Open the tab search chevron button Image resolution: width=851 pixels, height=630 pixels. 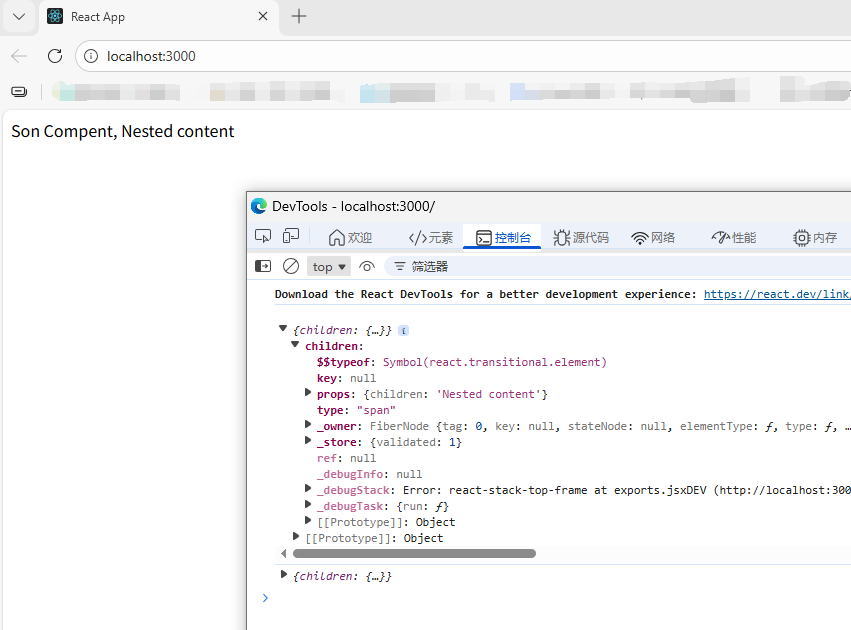click(18, 17)
